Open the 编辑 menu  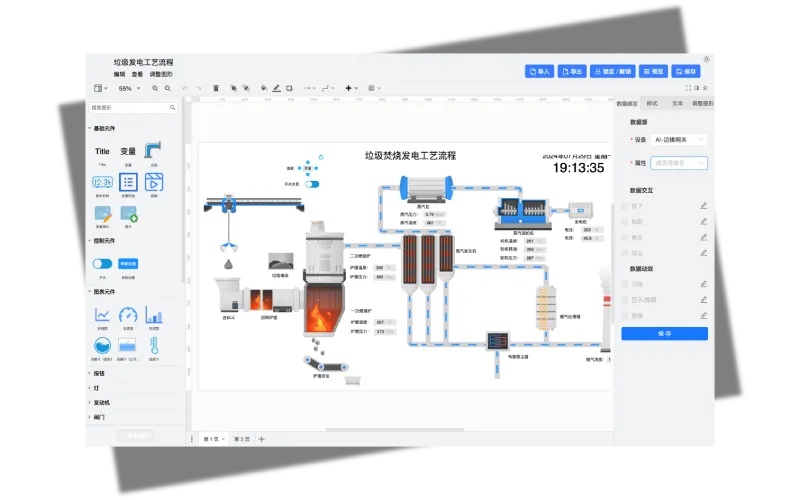tap(119, 74)
